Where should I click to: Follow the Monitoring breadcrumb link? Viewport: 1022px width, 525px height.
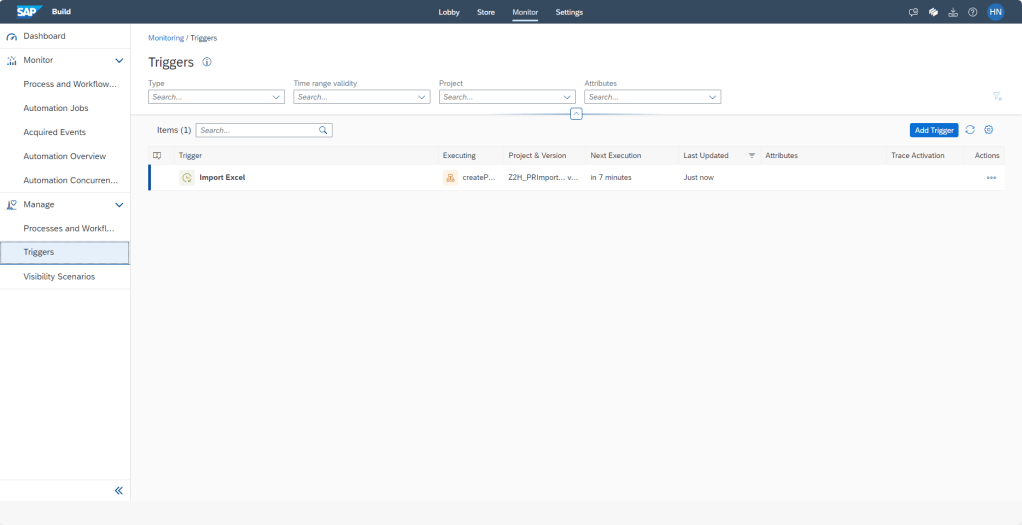(166, 38)
